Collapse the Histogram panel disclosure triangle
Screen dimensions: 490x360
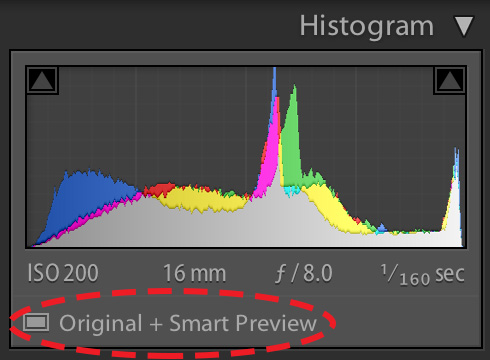[464, 26]
